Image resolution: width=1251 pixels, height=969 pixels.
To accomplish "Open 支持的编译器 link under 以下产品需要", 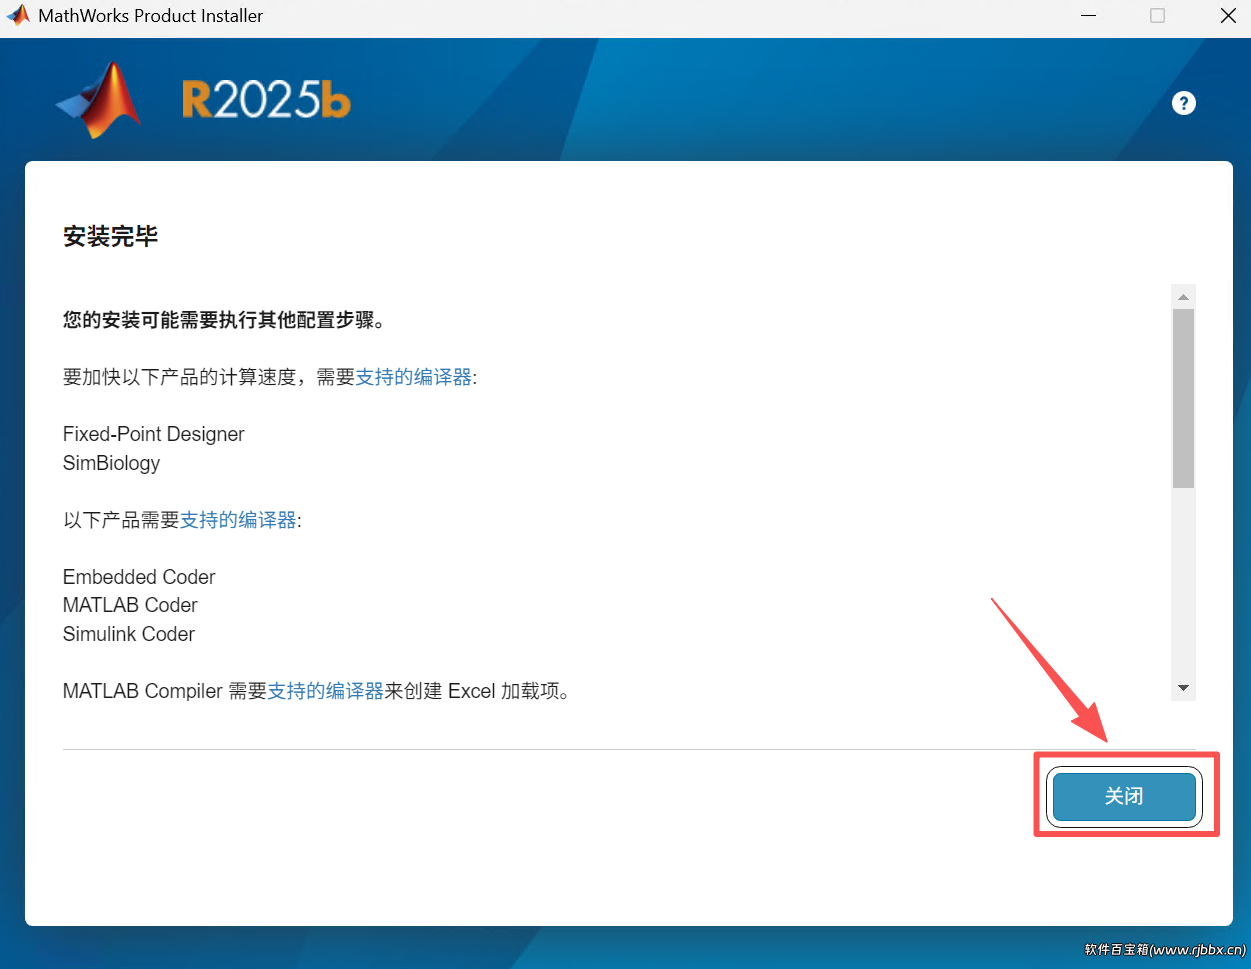I will (x=238, y=520).
